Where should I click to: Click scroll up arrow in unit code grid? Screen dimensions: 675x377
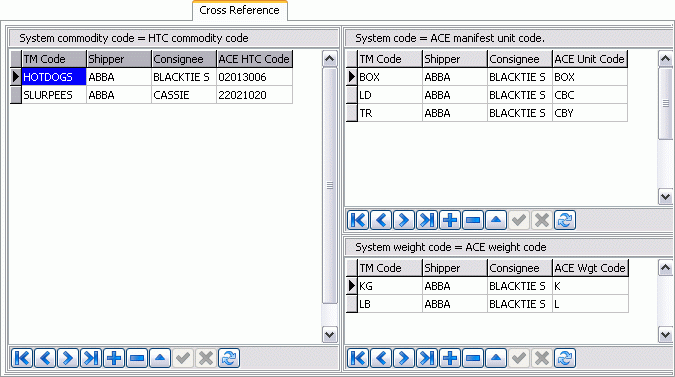[x=666, y=59]
